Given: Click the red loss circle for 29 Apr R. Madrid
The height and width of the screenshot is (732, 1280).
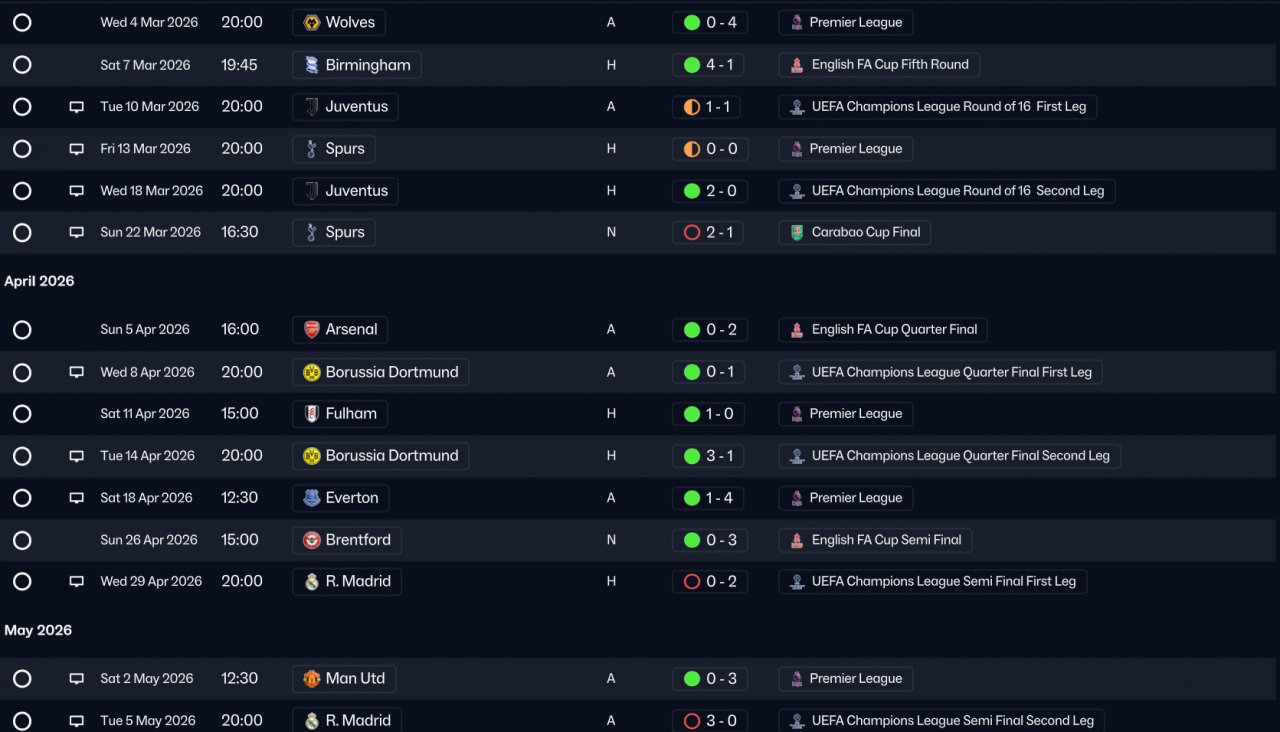Looking at the screenshot, I should pos(692,581).
